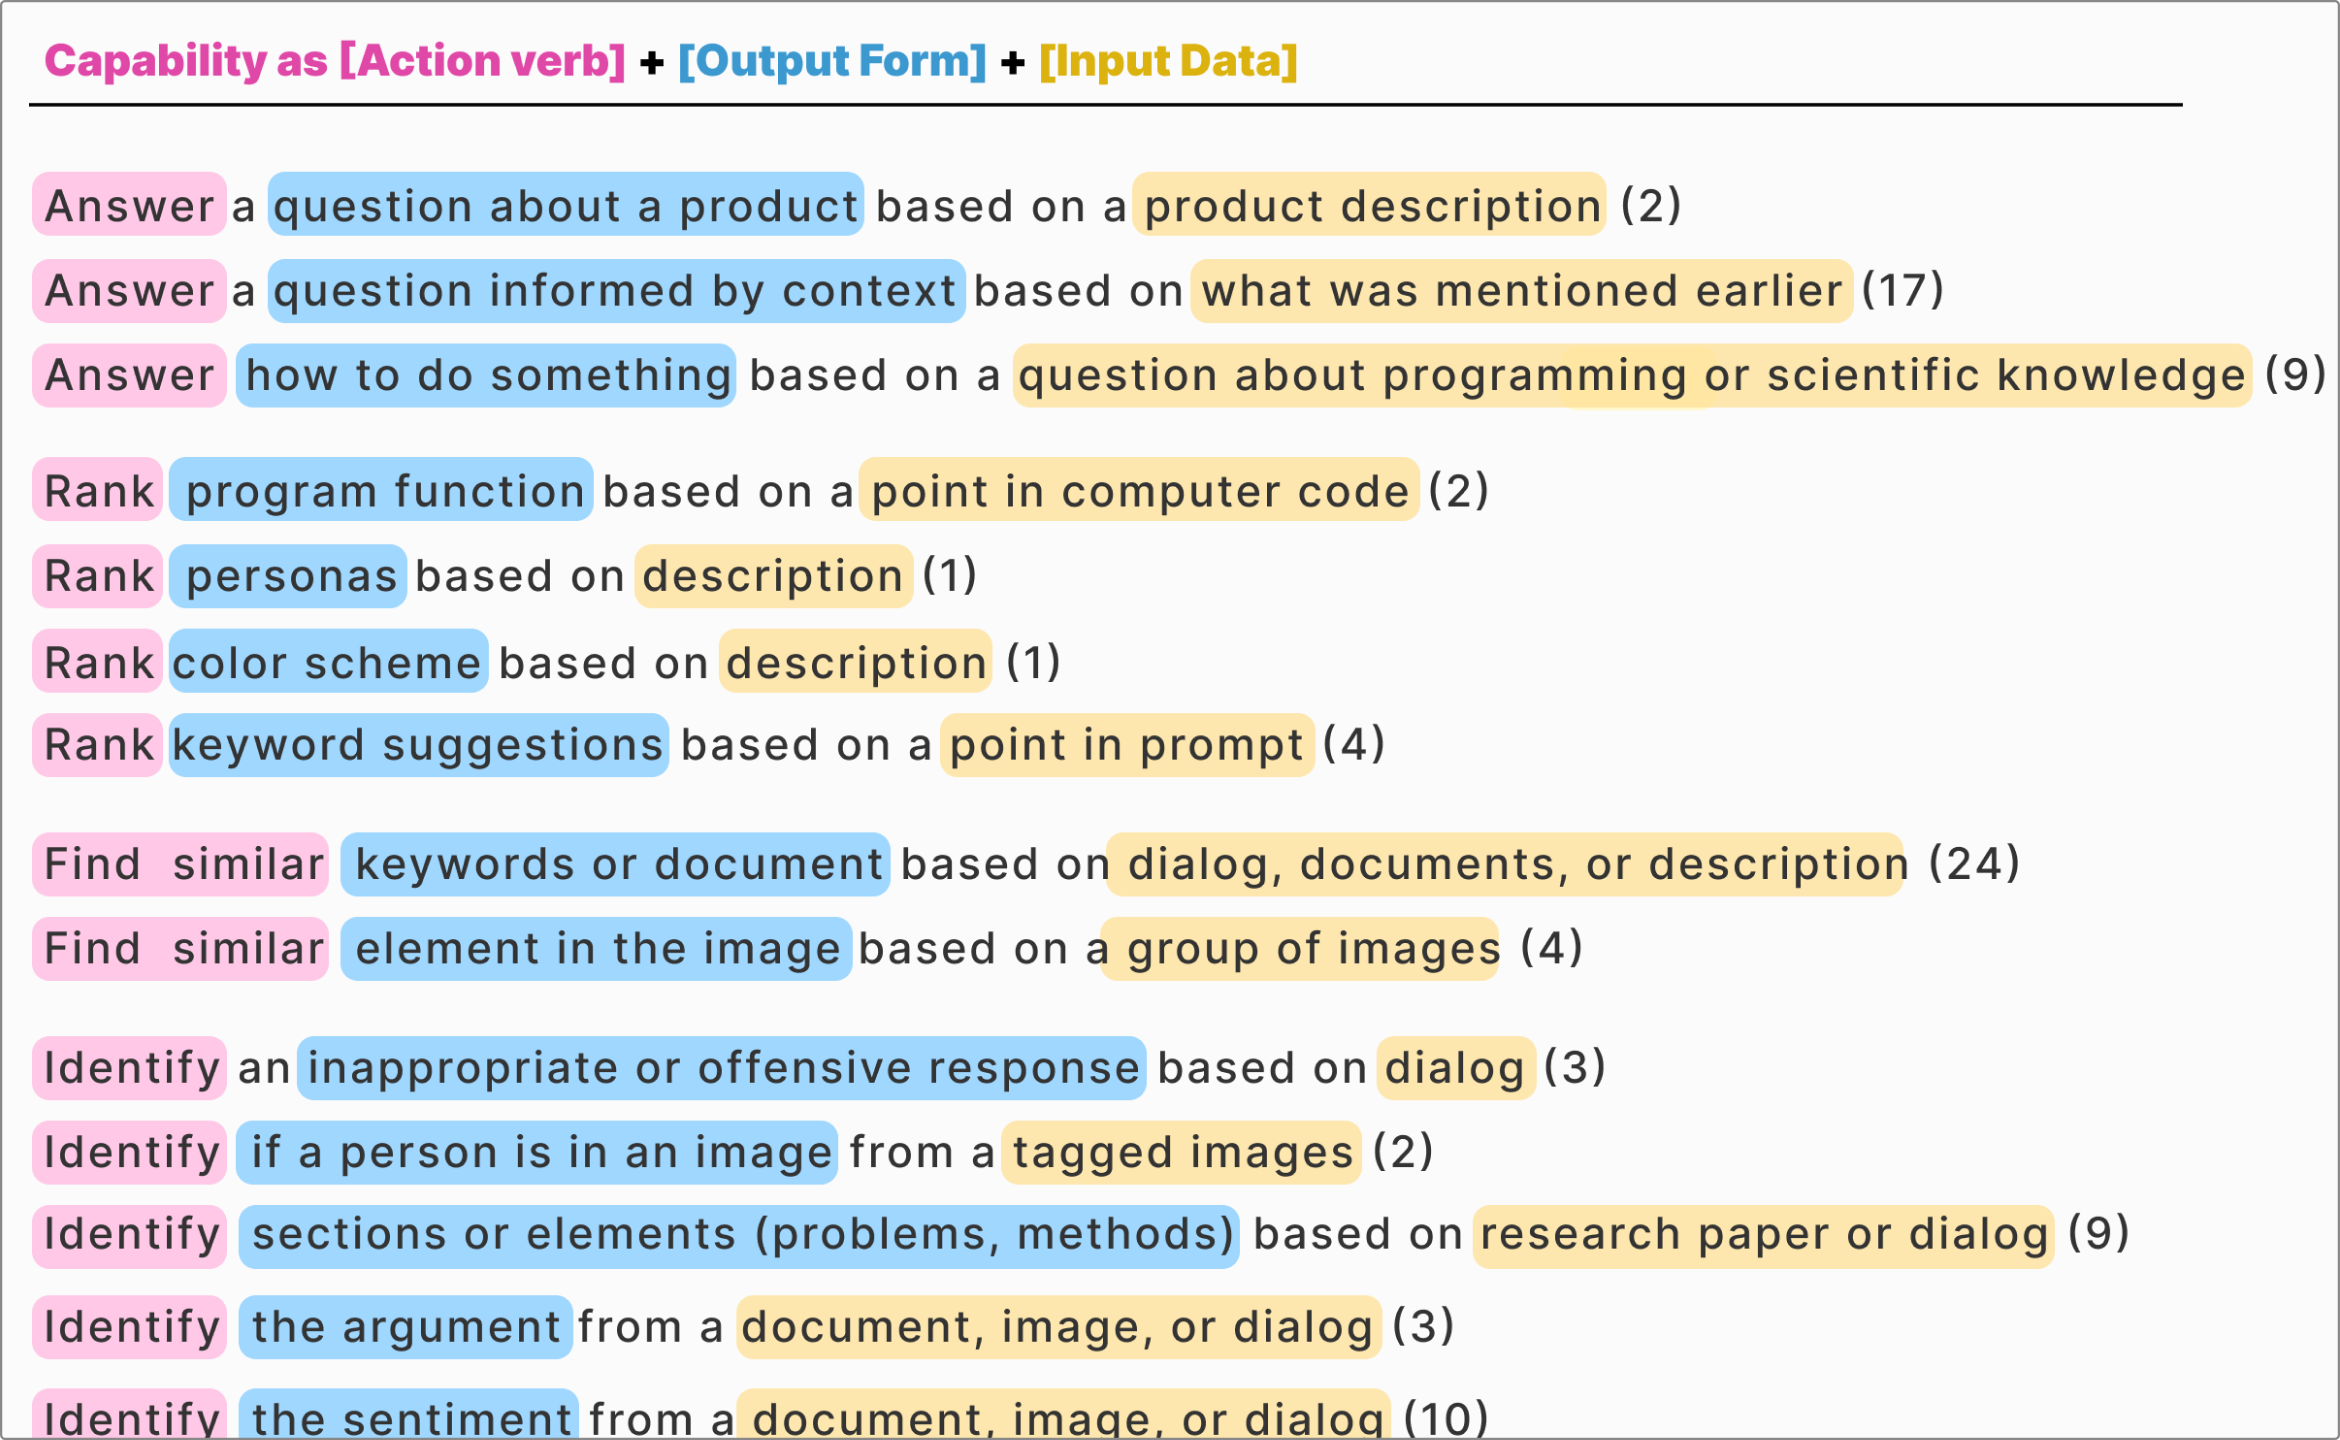The width and height of the screenshot is (2340, 1440).
Task: Click 'sections or elements (problems, methods)' phrase
Action: coord(739,1237)
